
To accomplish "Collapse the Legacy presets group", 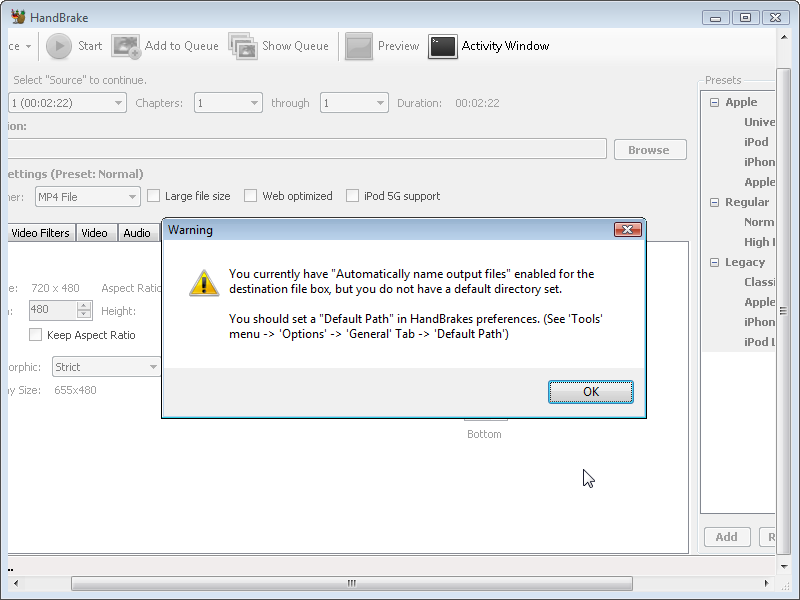I will (714, 262).
